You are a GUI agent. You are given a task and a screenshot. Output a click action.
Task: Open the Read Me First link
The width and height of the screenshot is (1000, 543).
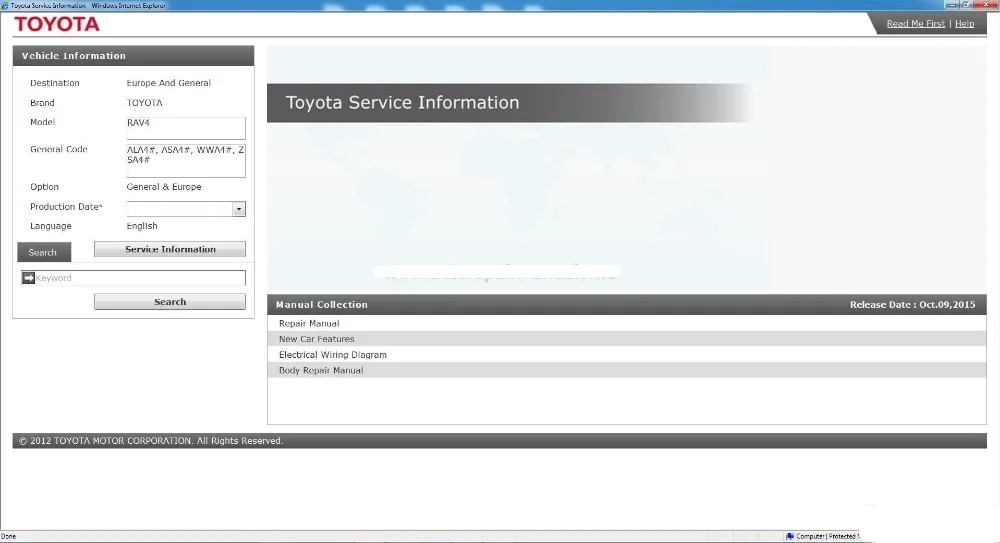tap(915, 24)
